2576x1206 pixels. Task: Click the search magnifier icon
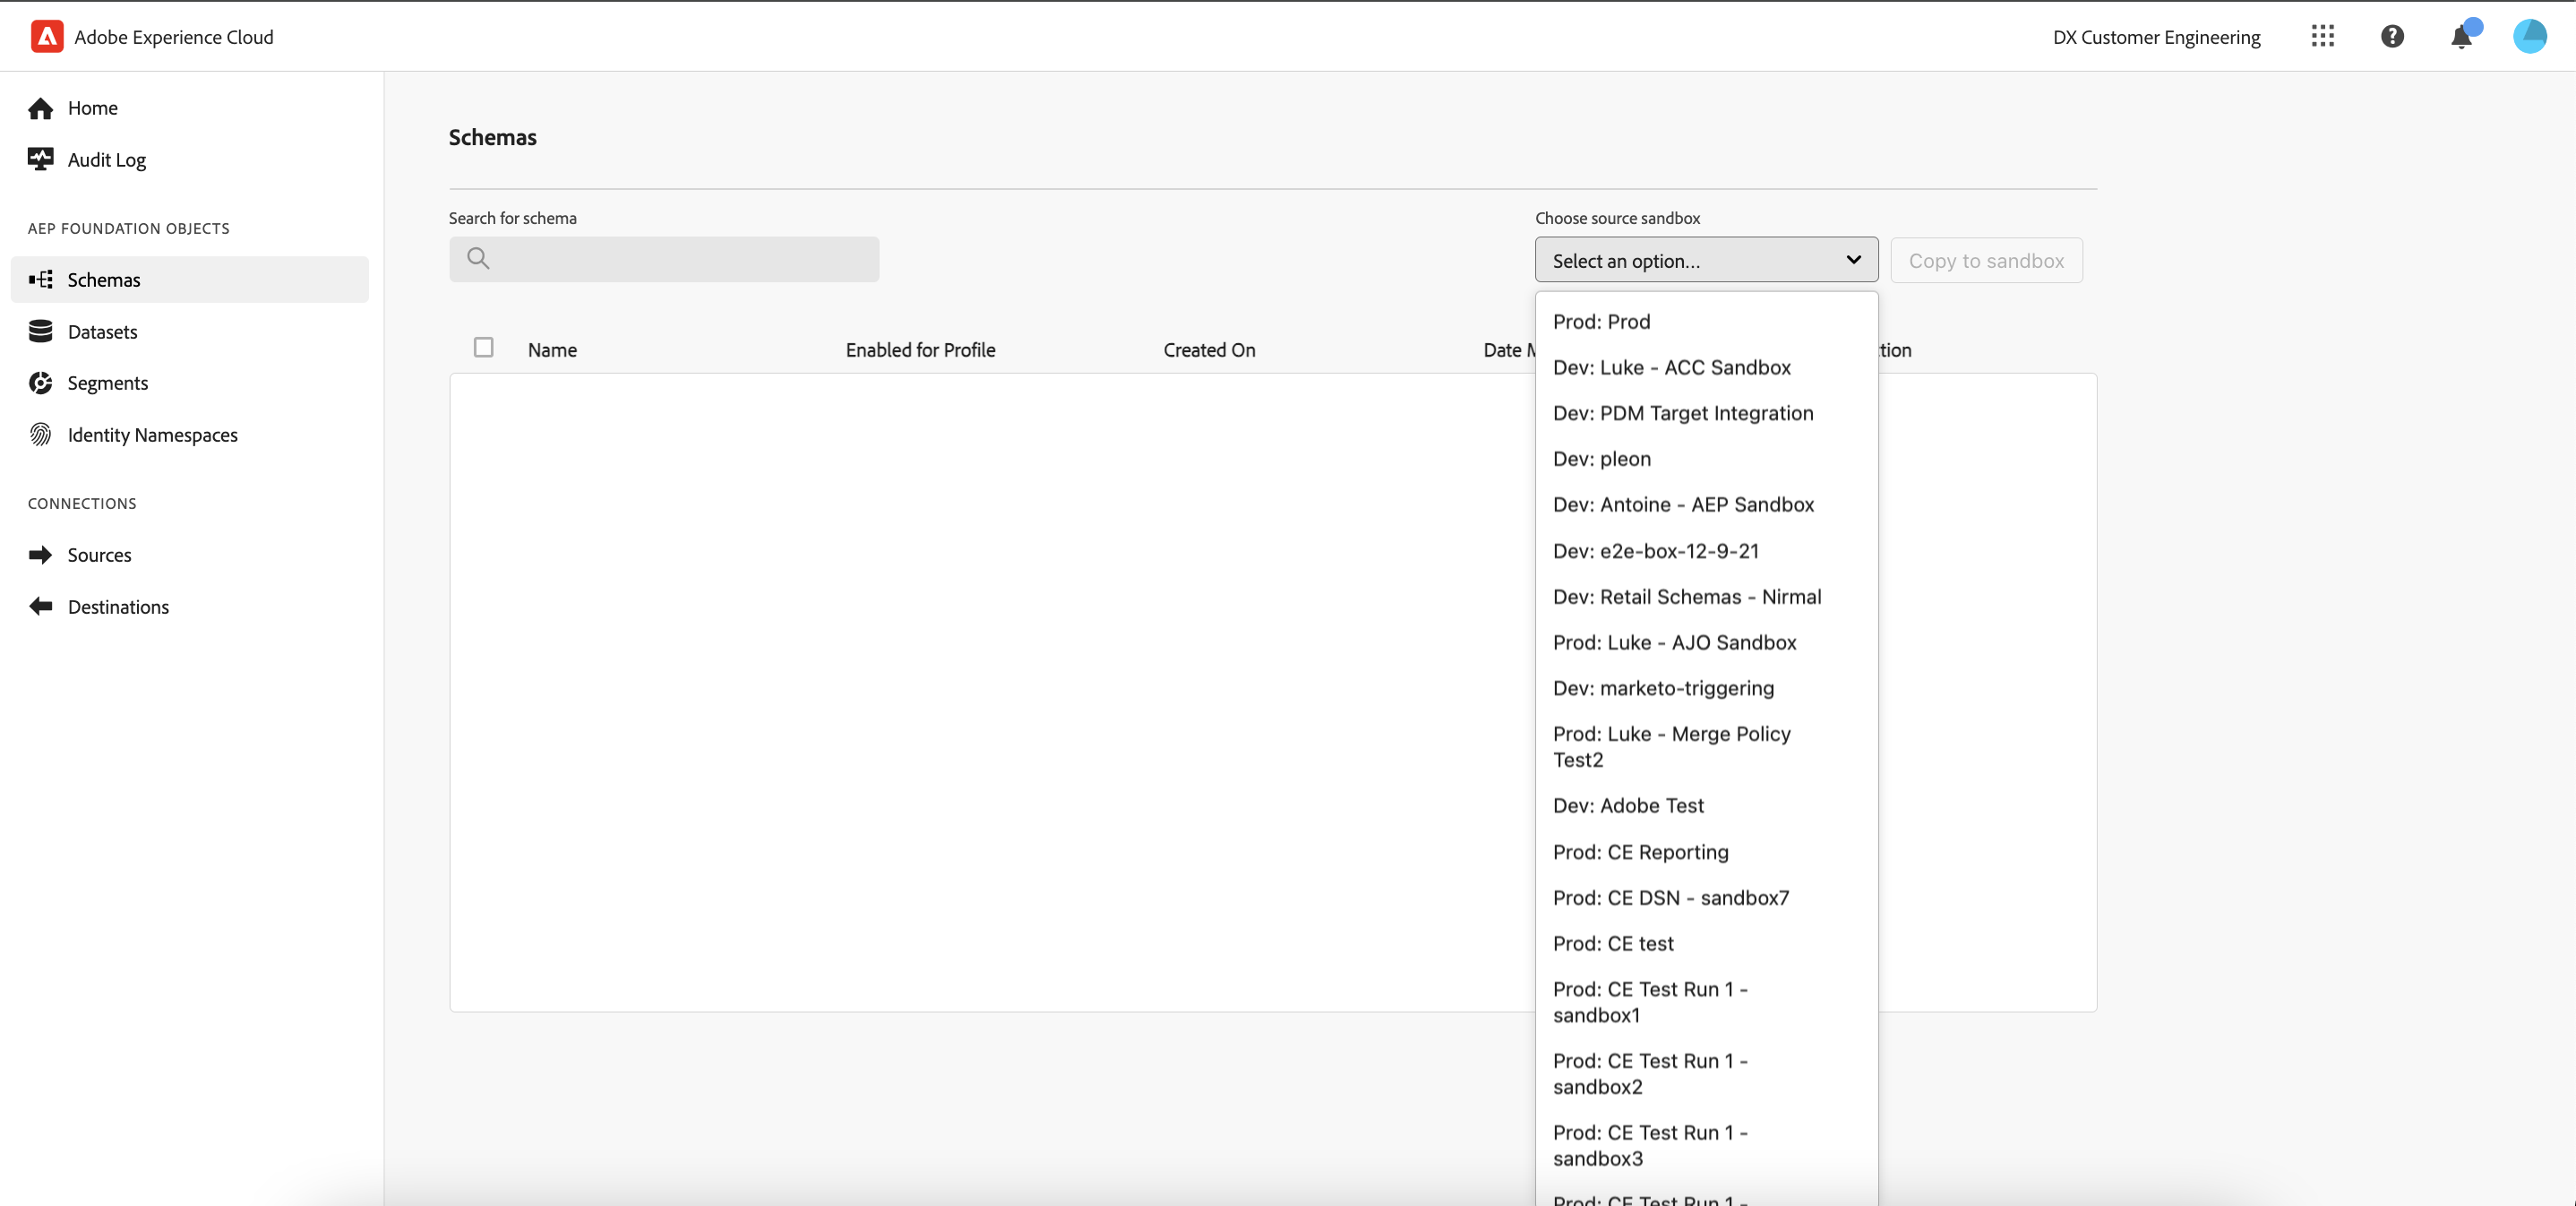[478, 259]
